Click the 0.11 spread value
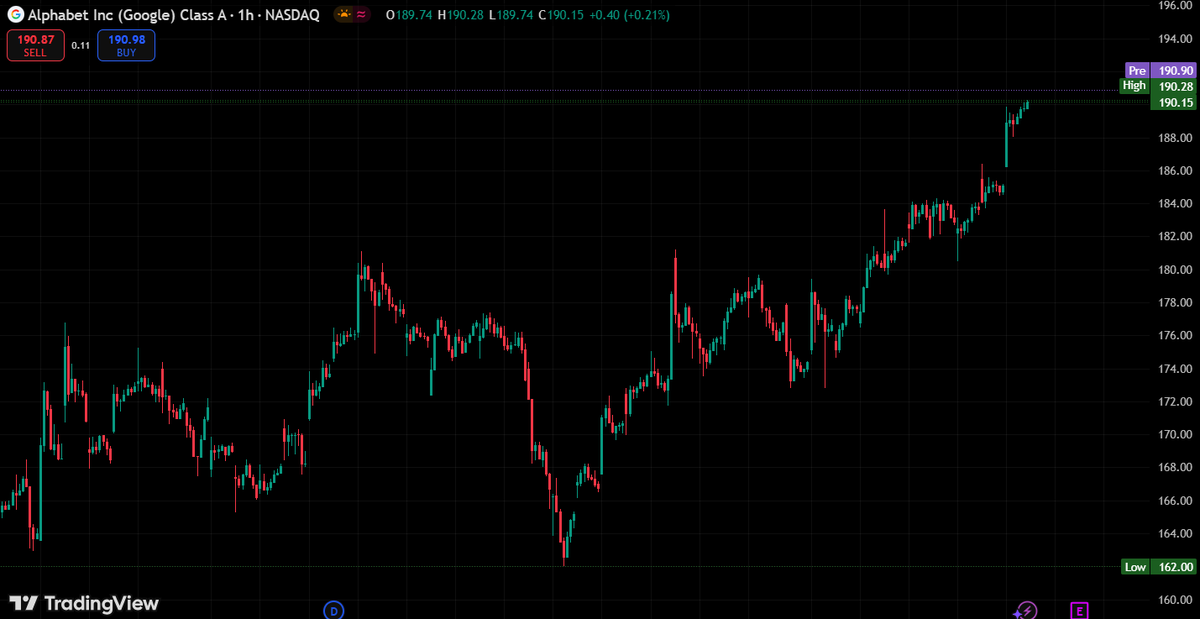The image size is (1200, 619). click(81, 45)
